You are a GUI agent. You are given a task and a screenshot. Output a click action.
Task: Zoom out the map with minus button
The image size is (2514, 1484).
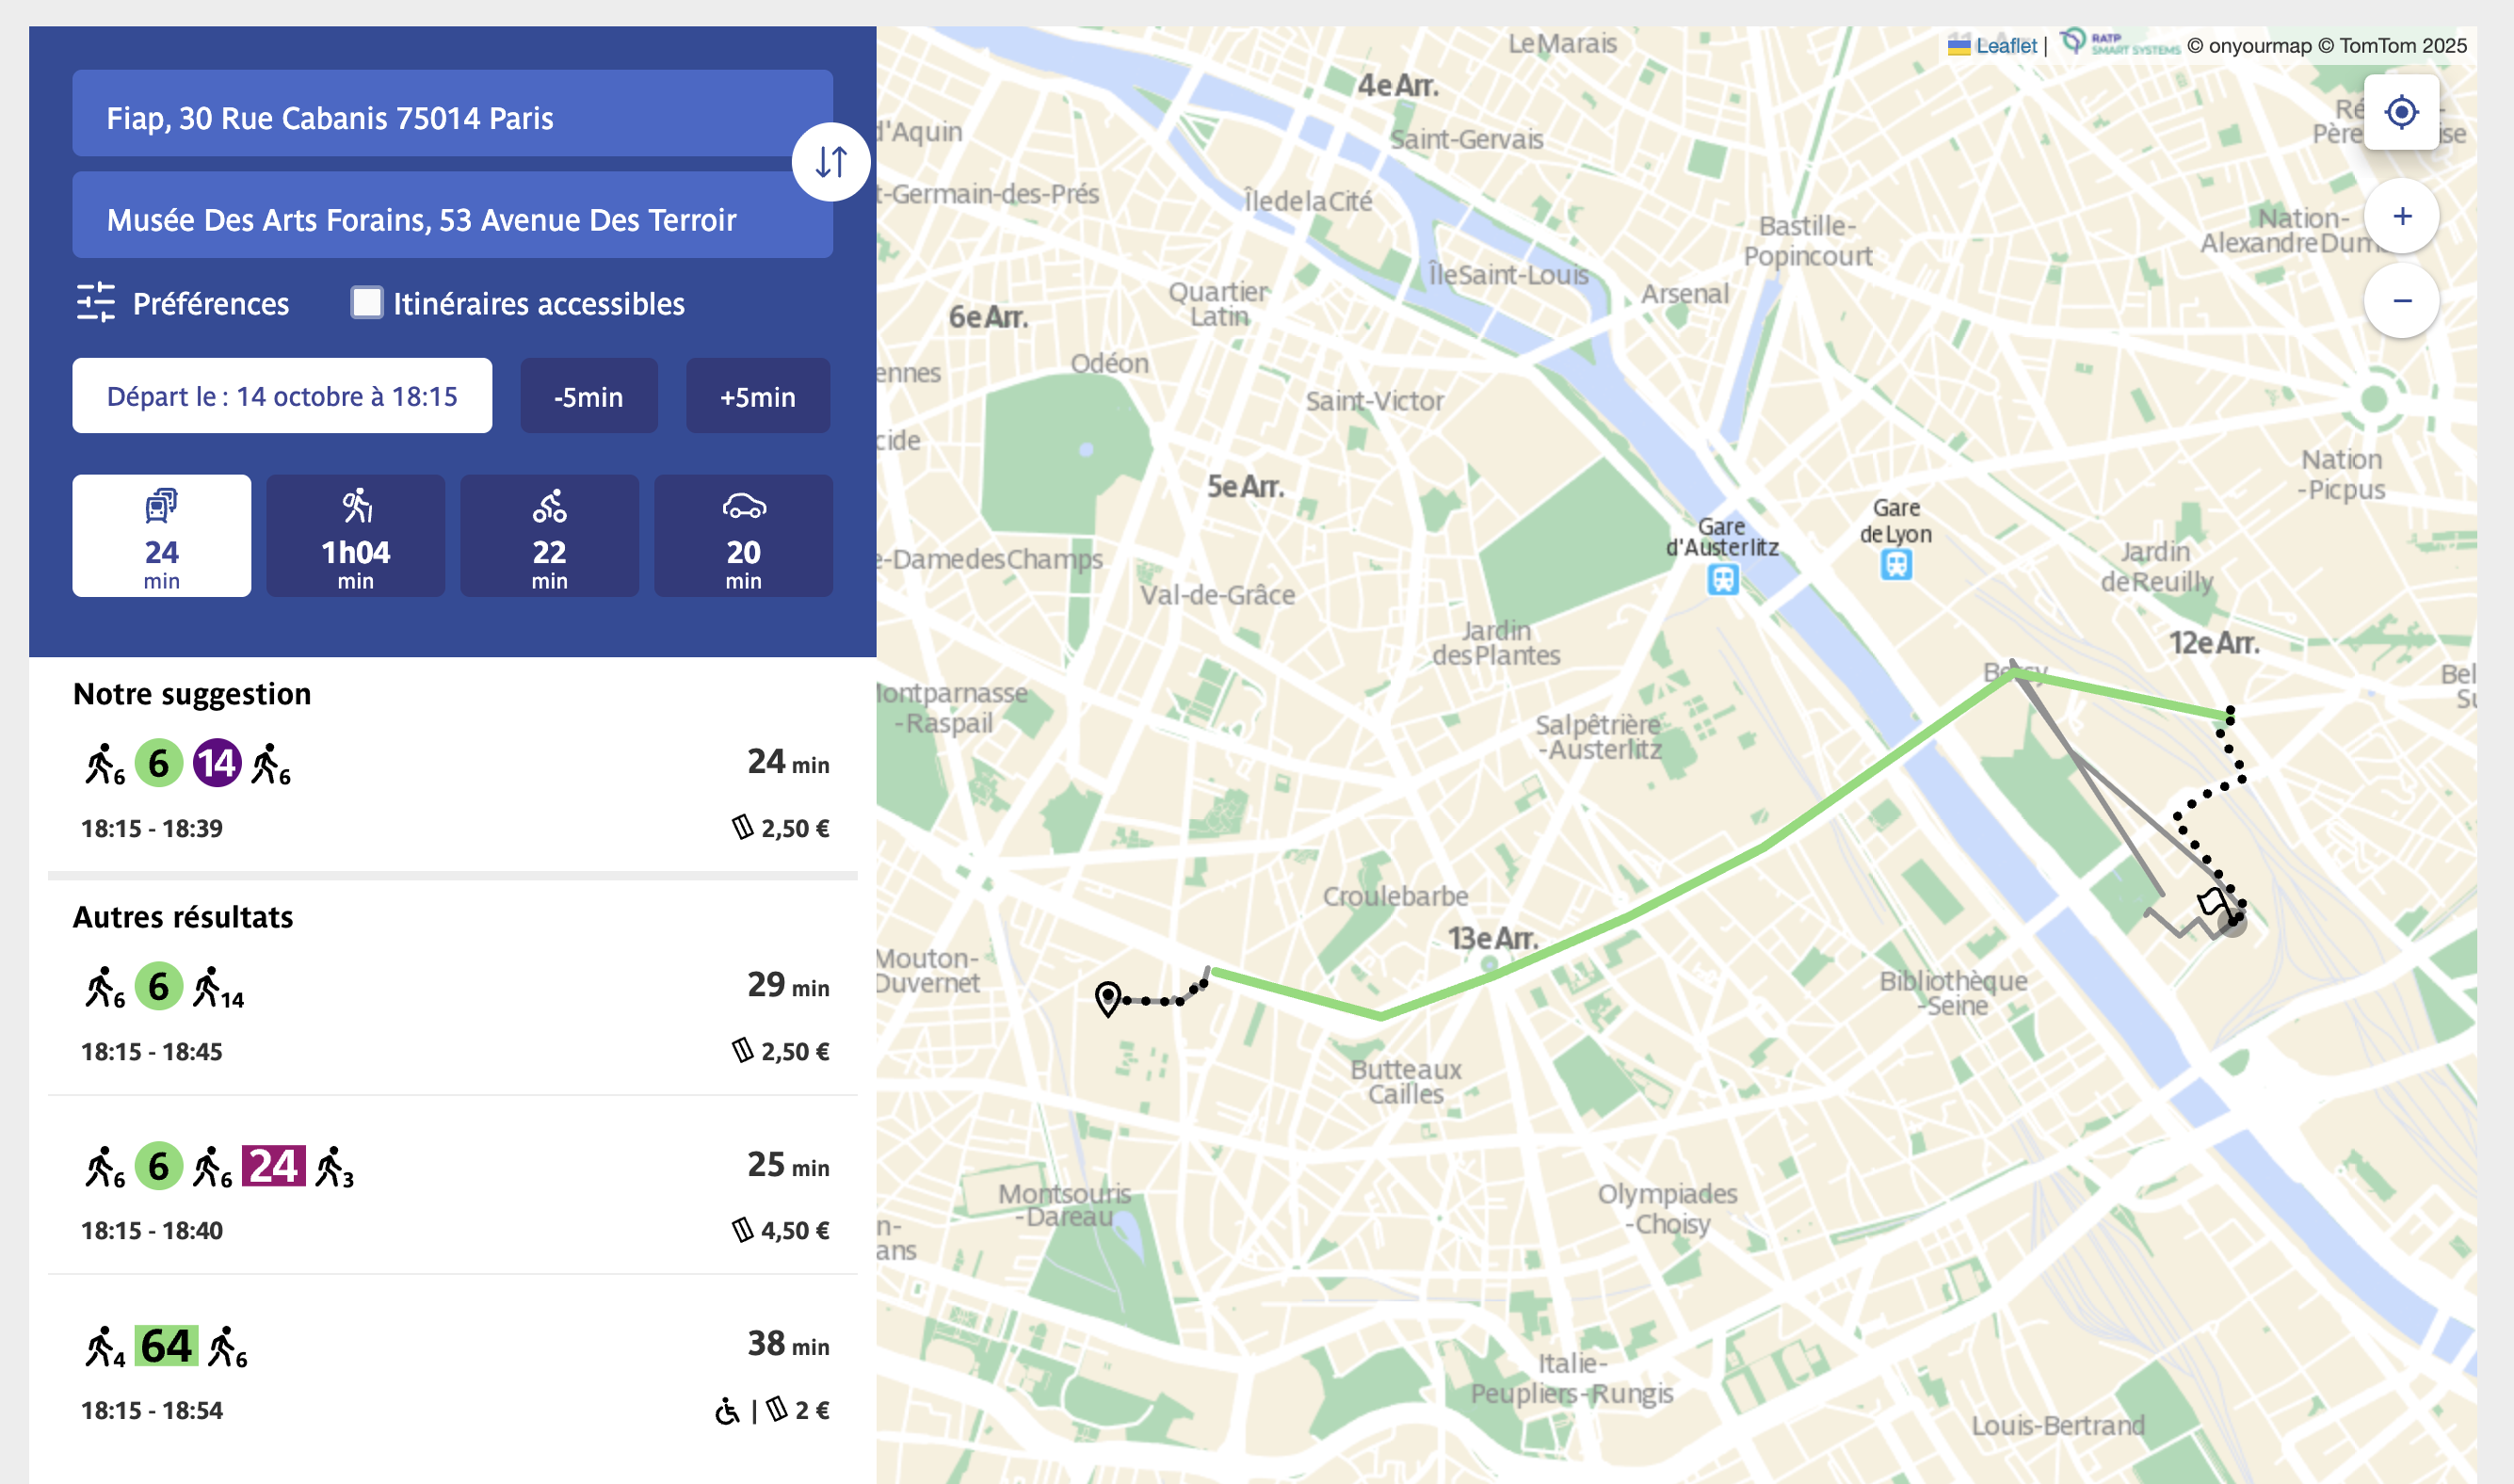2400,301
